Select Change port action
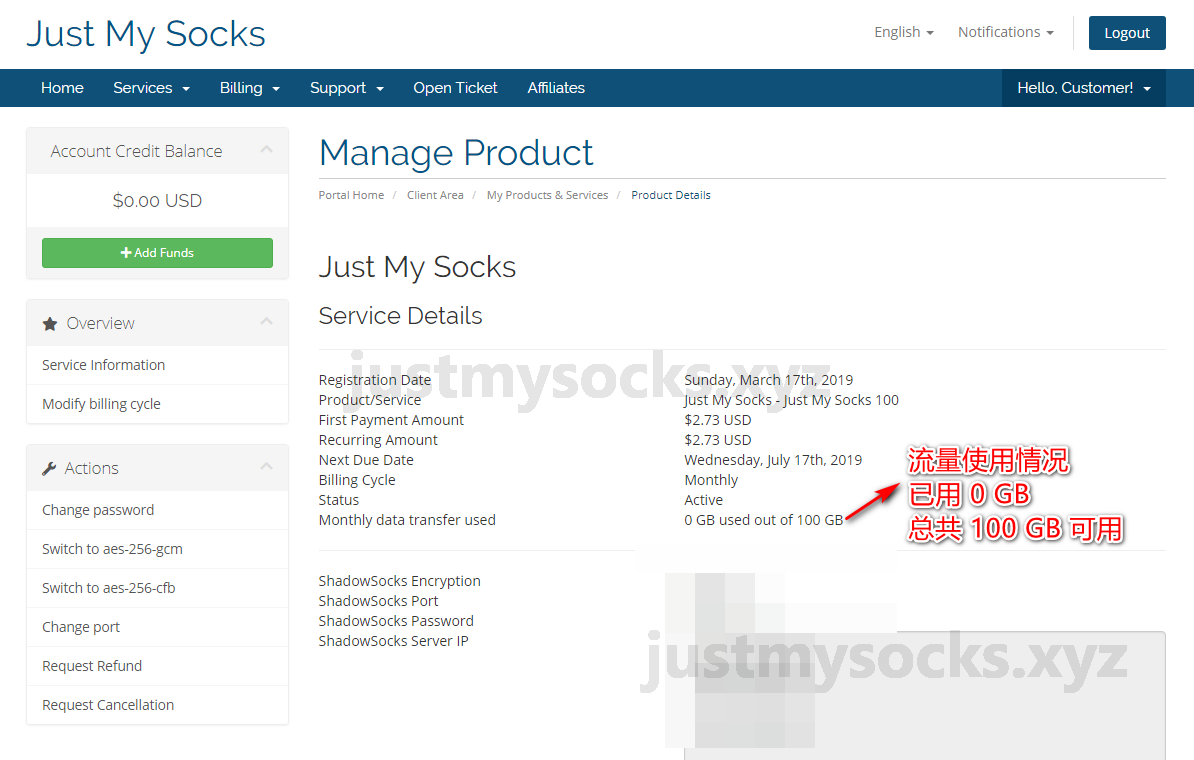1194x760 pixels. tap(158, 627)
